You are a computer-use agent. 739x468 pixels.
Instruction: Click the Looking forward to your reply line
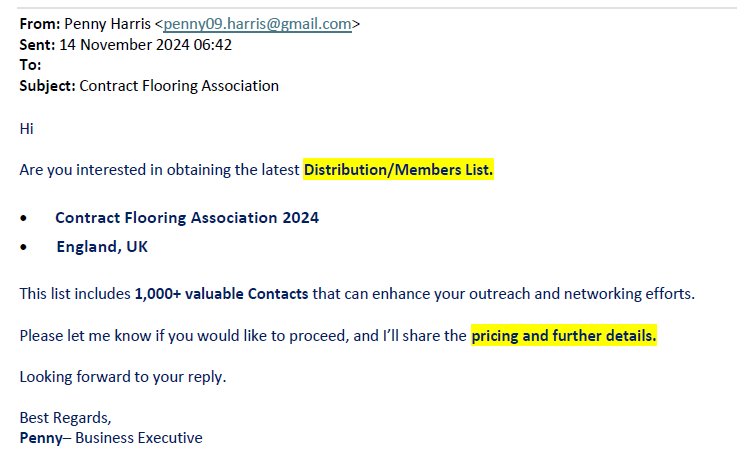point(123,377)
